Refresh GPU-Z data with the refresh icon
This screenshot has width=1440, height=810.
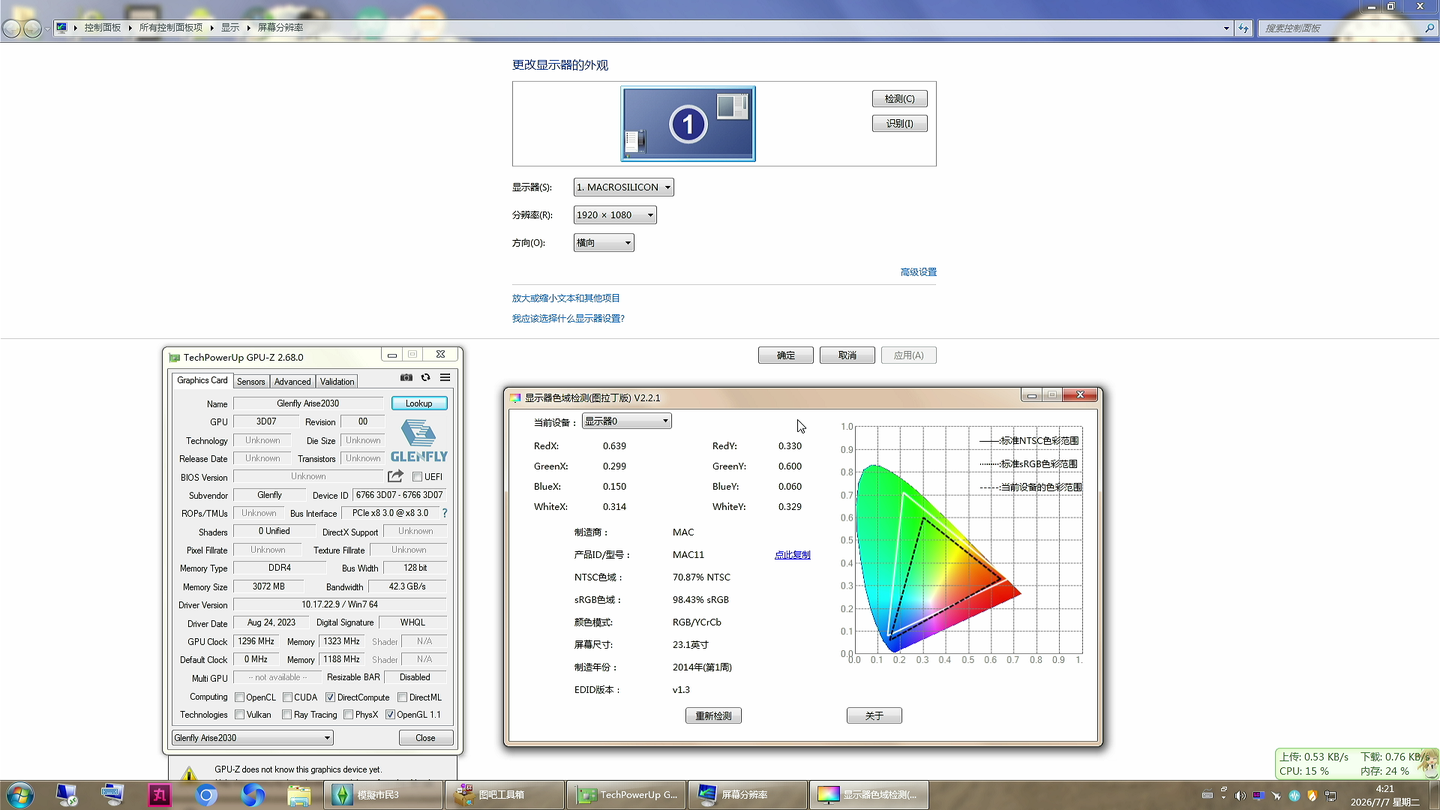point(425,378)
